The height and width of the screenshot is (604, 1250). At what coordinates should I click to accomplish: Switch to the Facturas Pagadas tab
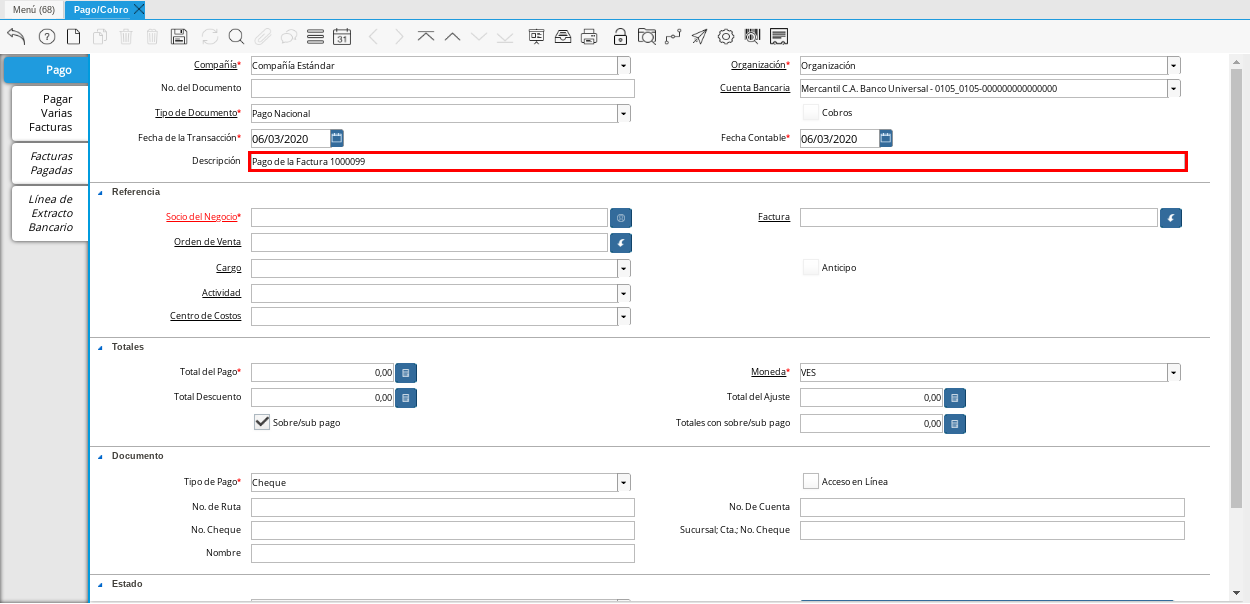point(51,163)
